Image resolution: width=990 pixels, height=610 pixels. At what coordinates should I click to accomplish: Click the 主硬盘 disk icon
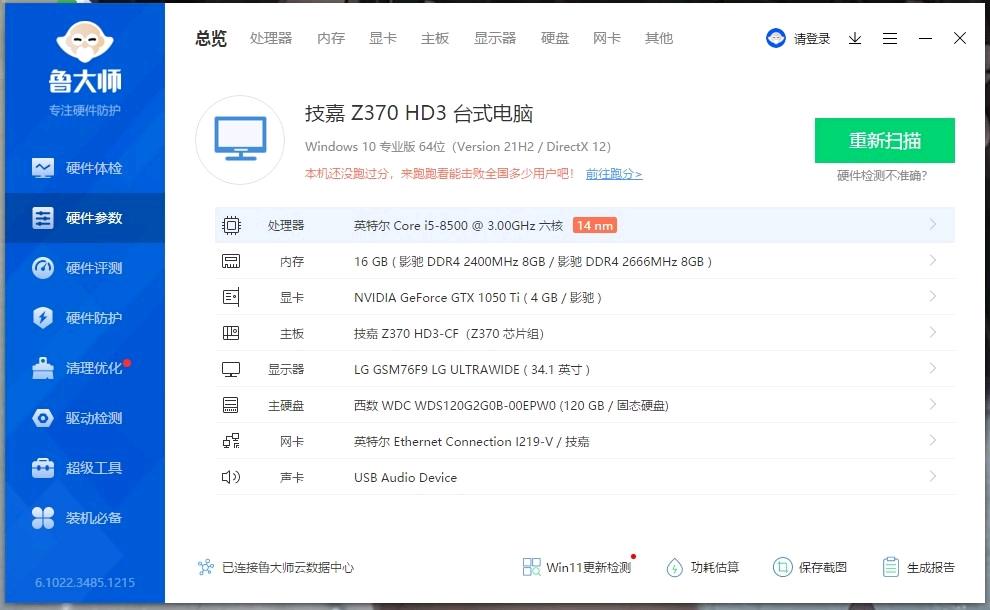pyautogui.click(x=231, y=405)
